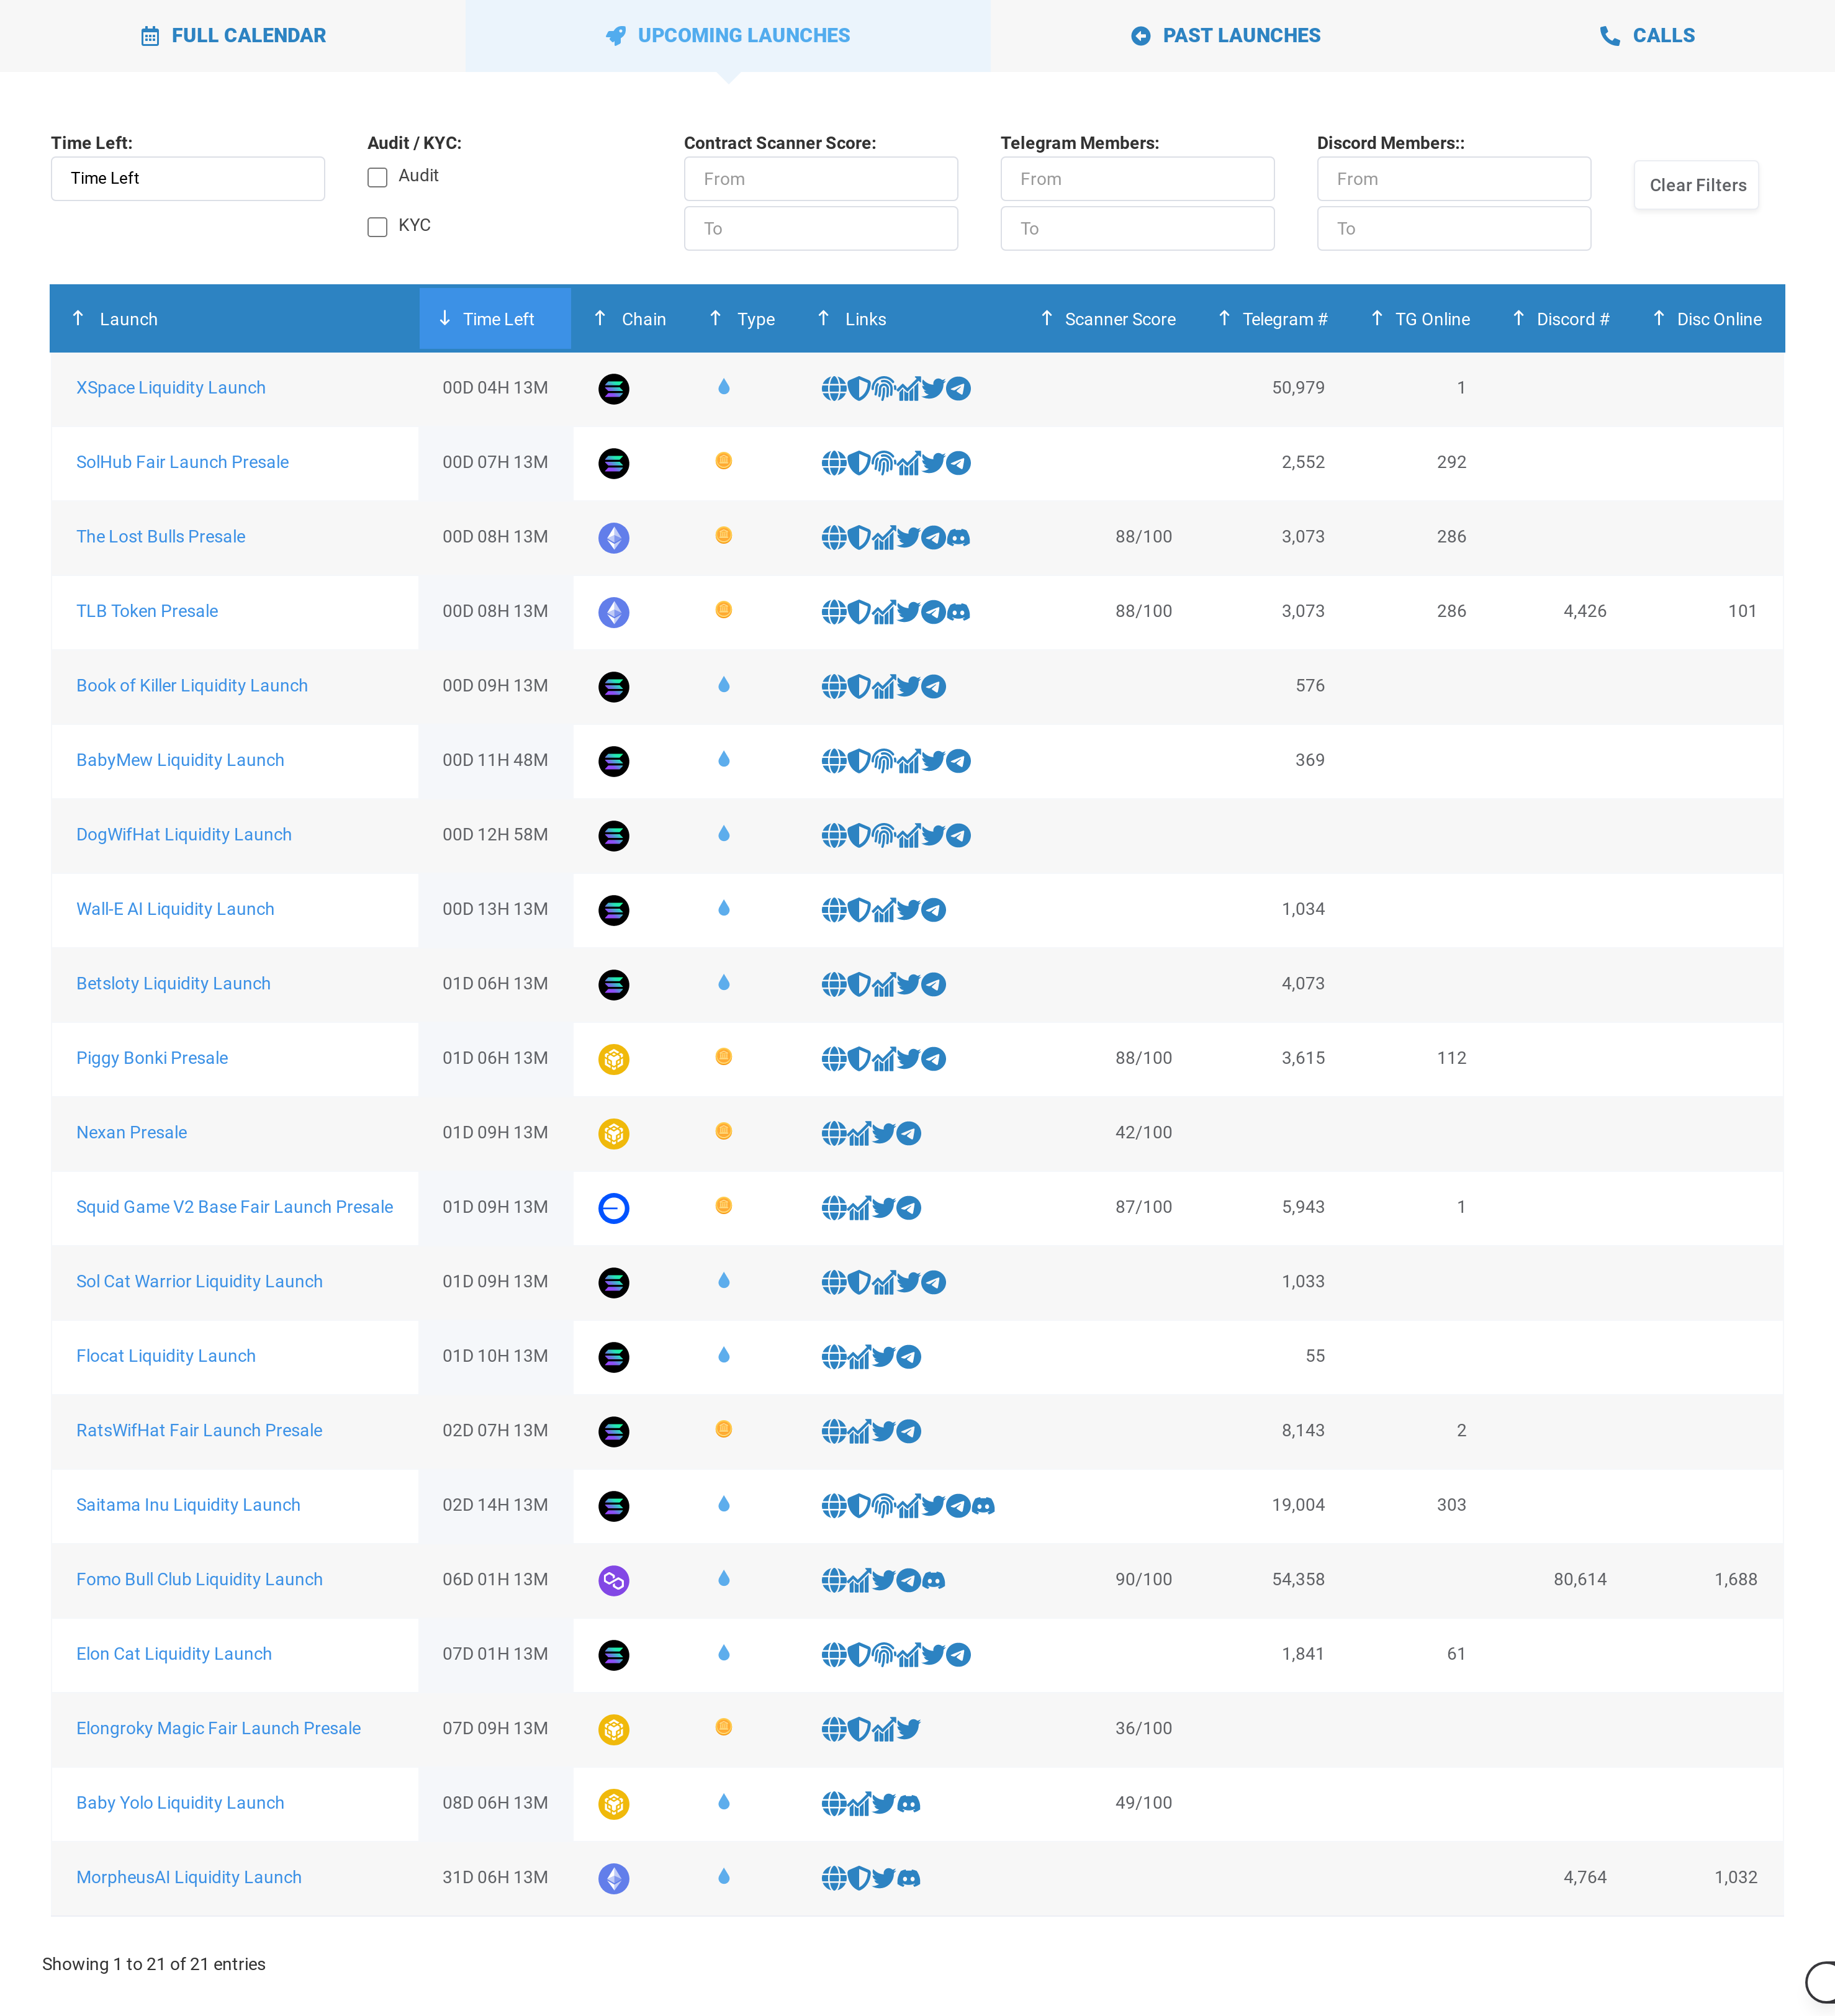Screen dimensions: 1835x2016
Task: Sort table by Links column
Action: pyautogui.click(x=908, y=319)
